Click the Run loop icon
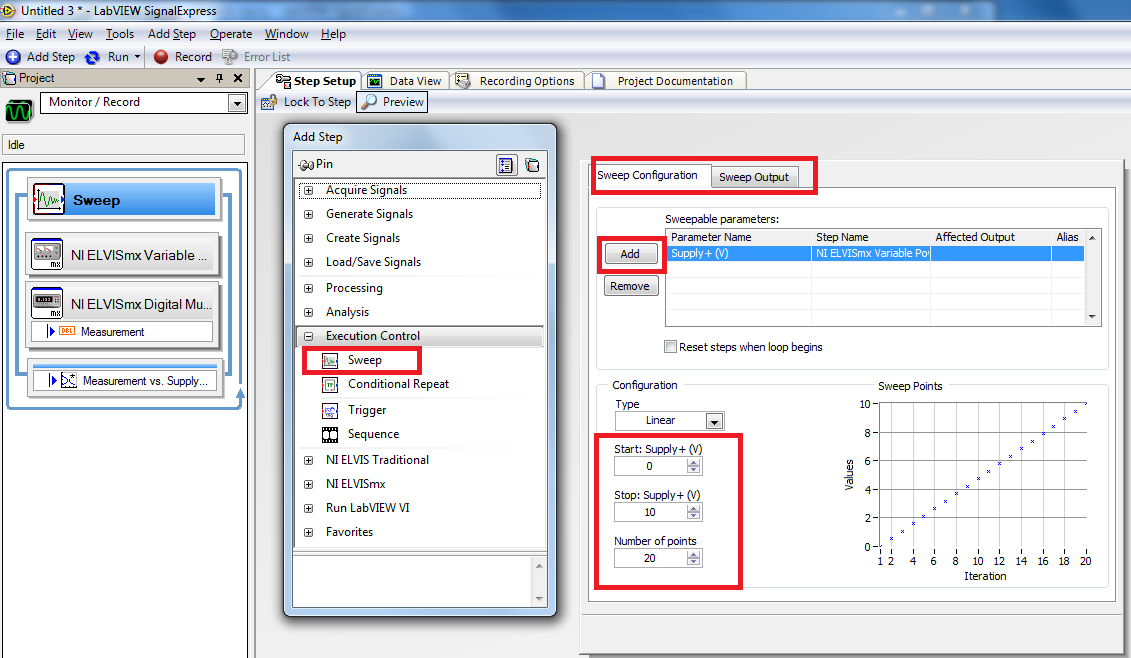 click(x=92, y=57)
